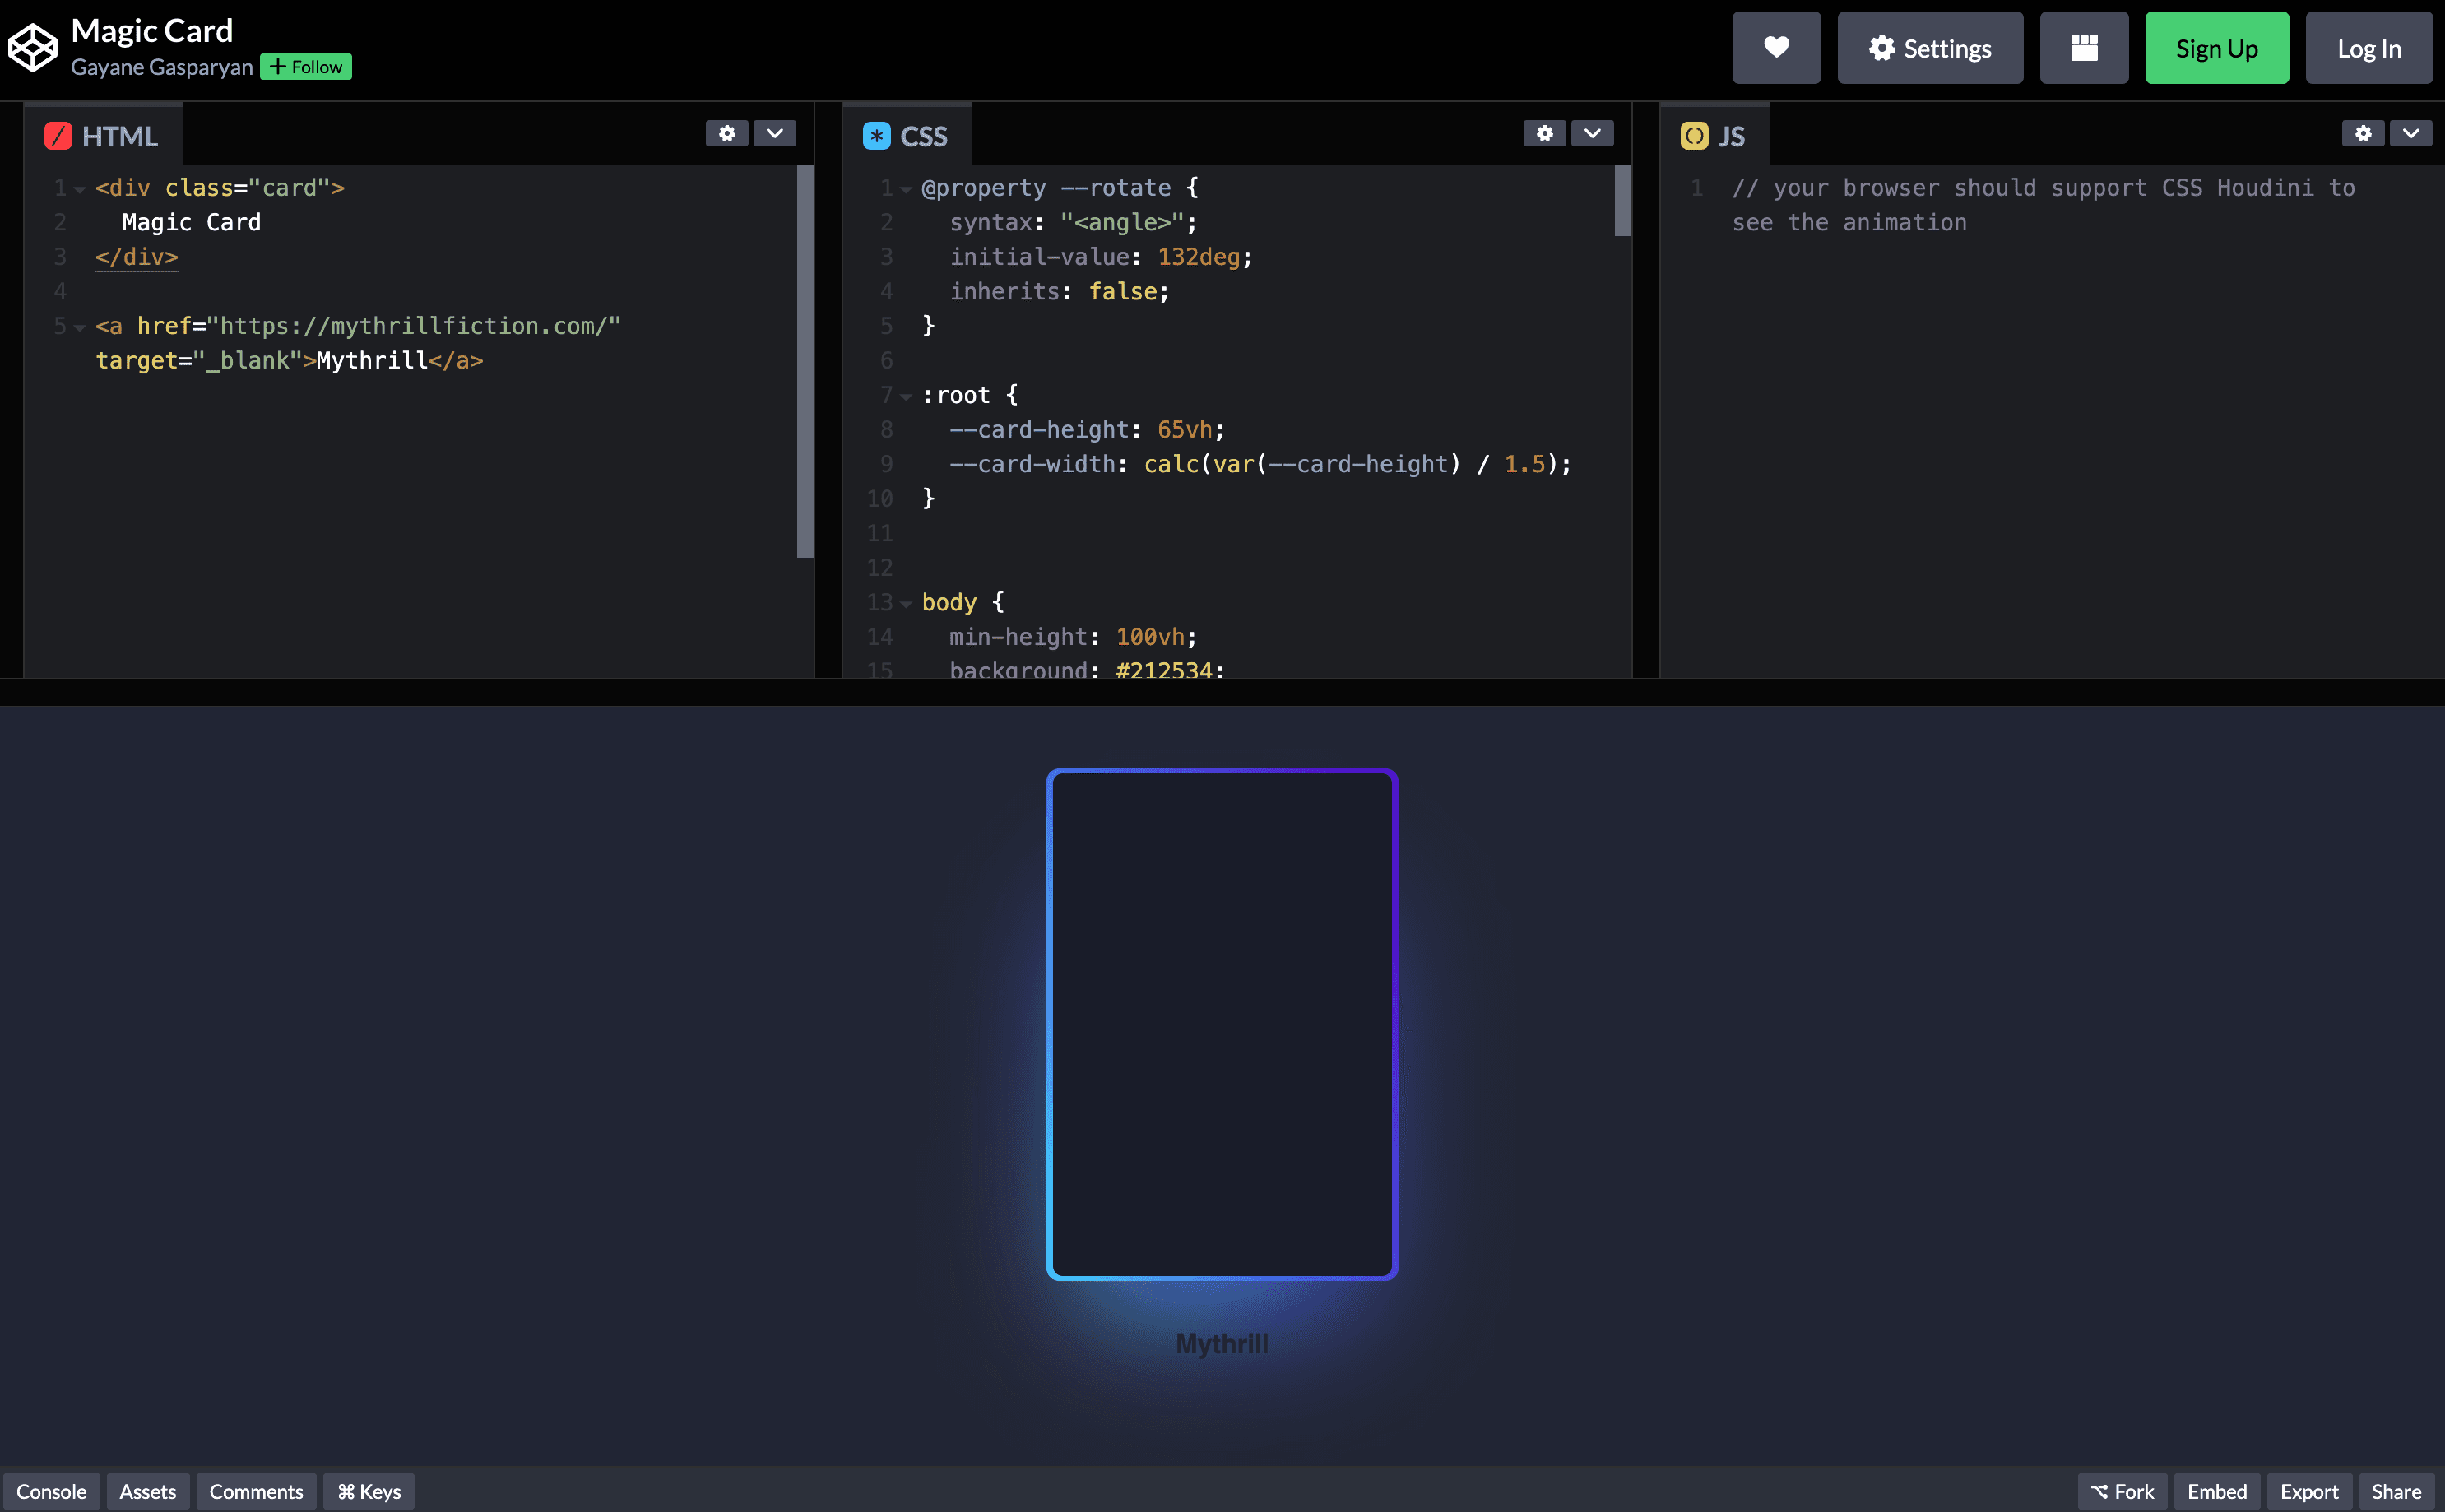Toggle the Console panel open

pos(51,1490)
